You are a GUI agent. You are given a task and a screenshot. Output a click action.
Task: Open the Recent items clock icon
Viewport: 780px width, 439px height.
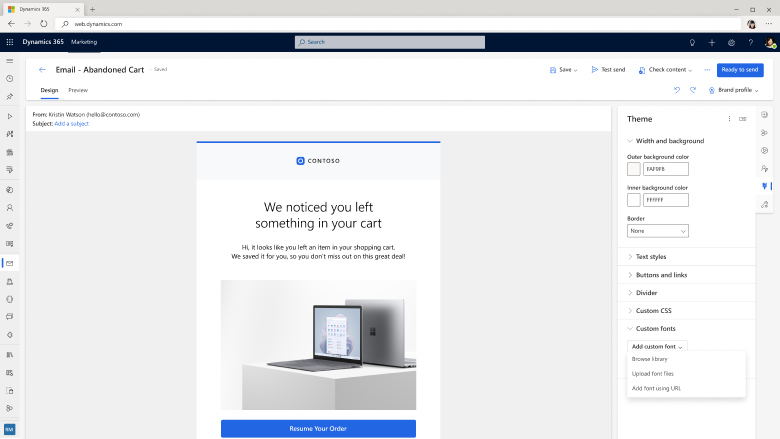[9, 79]
